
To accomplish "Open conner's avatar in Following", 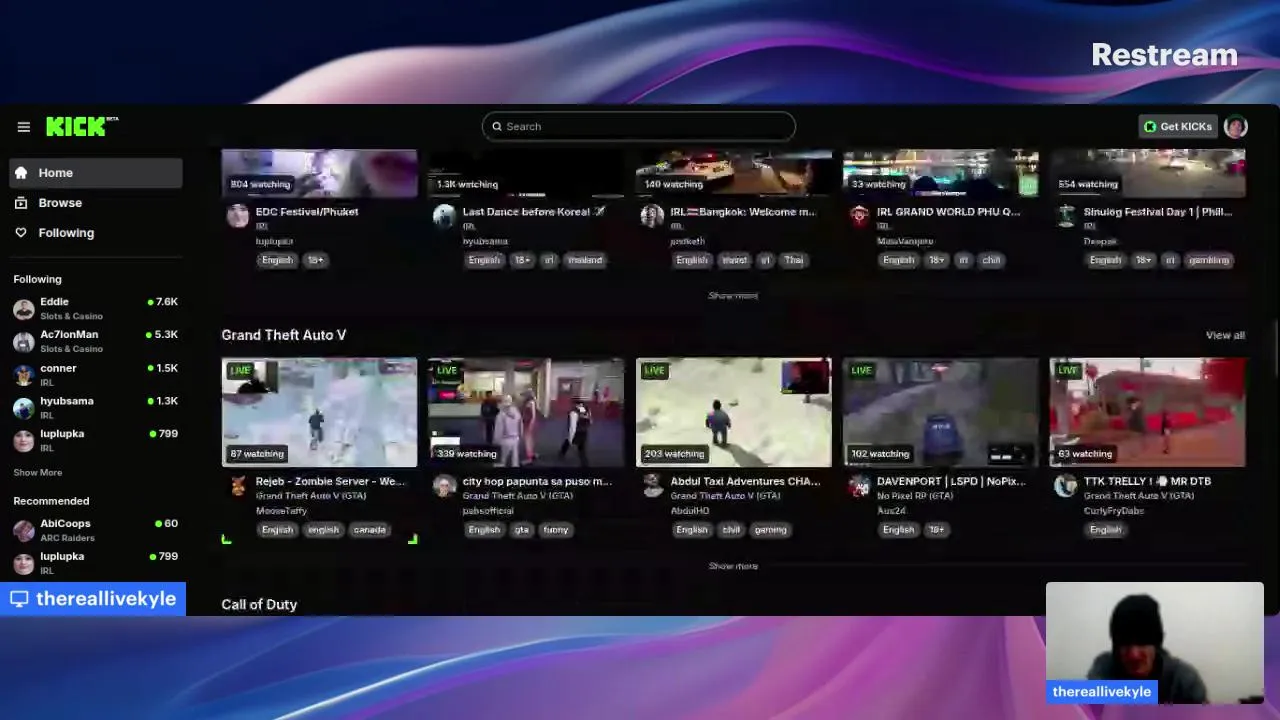I will 24,374.
